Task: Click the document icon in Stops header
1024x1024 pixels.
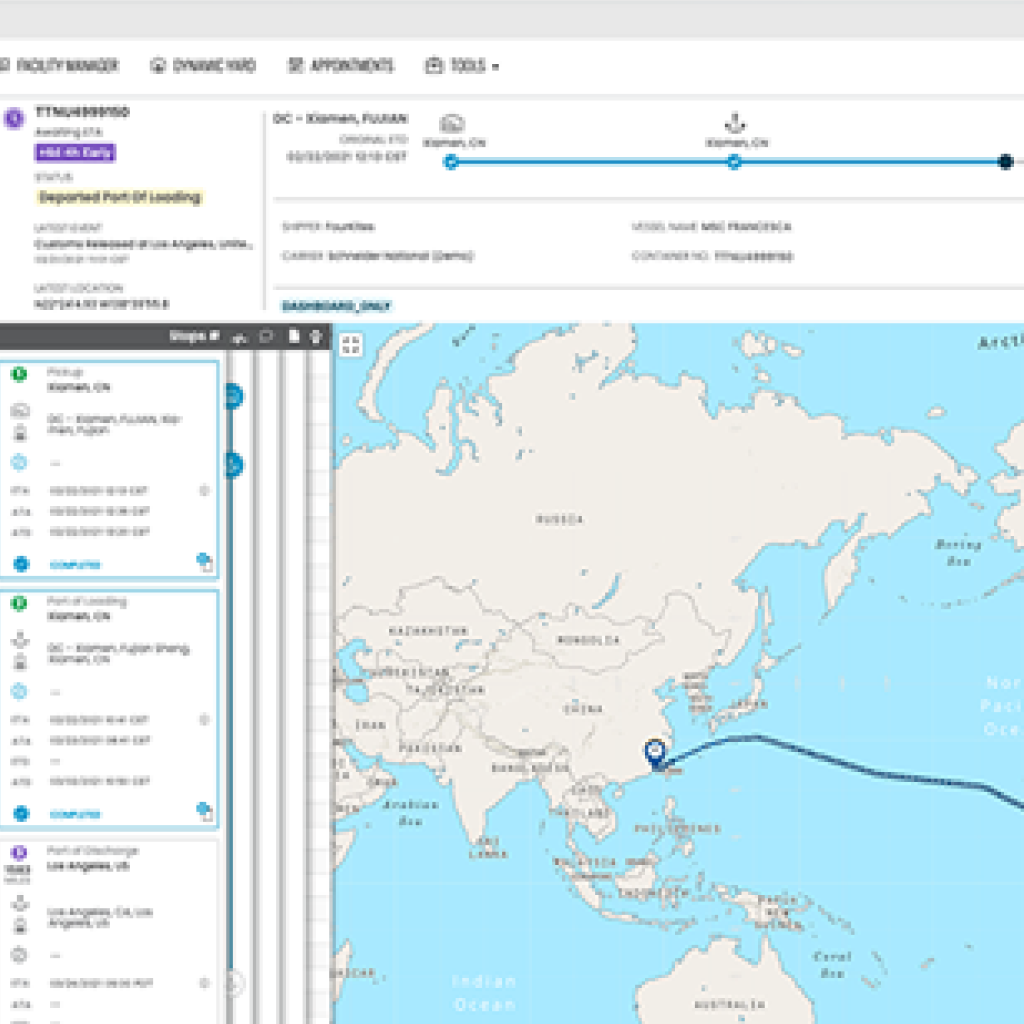Action: [x=292, y=338]
